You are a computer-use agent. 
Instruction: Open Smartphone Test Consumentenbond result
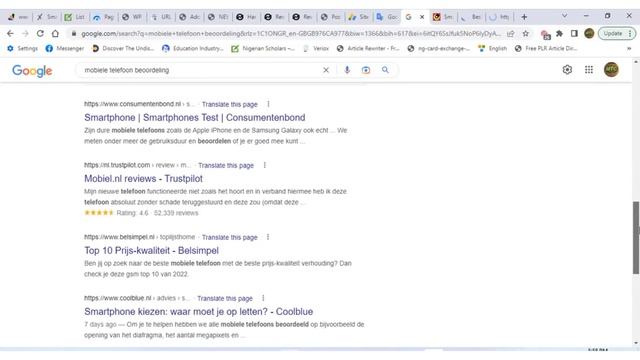click(x=195, y=118)
